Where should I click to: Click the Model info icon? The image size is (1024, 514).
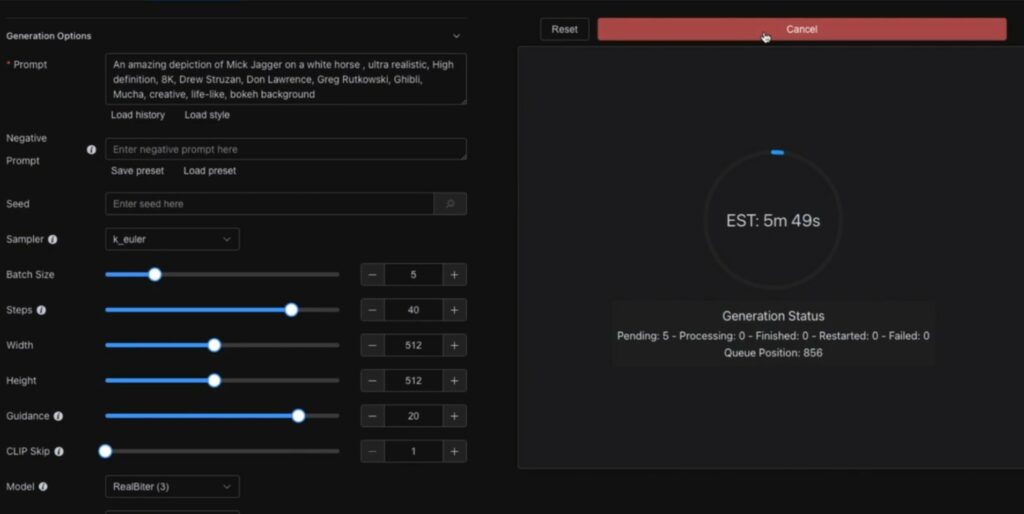(43, 487)
